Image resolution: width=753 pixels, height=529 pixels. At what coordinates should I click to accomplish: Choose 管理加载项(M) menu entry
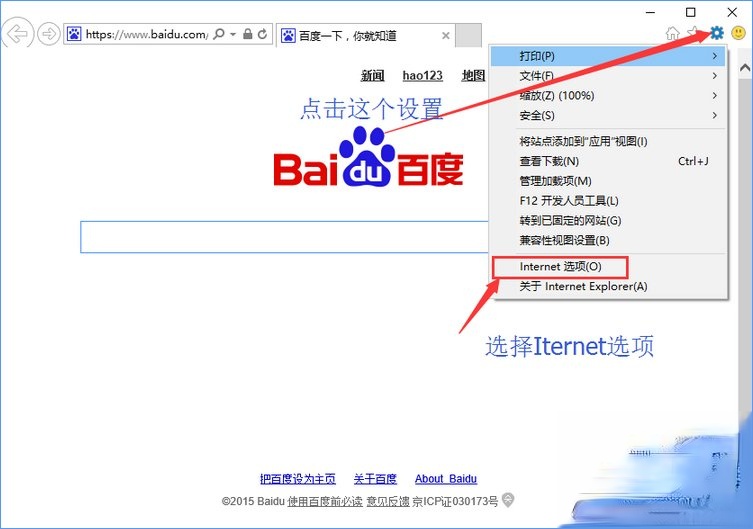pos(609,181)
